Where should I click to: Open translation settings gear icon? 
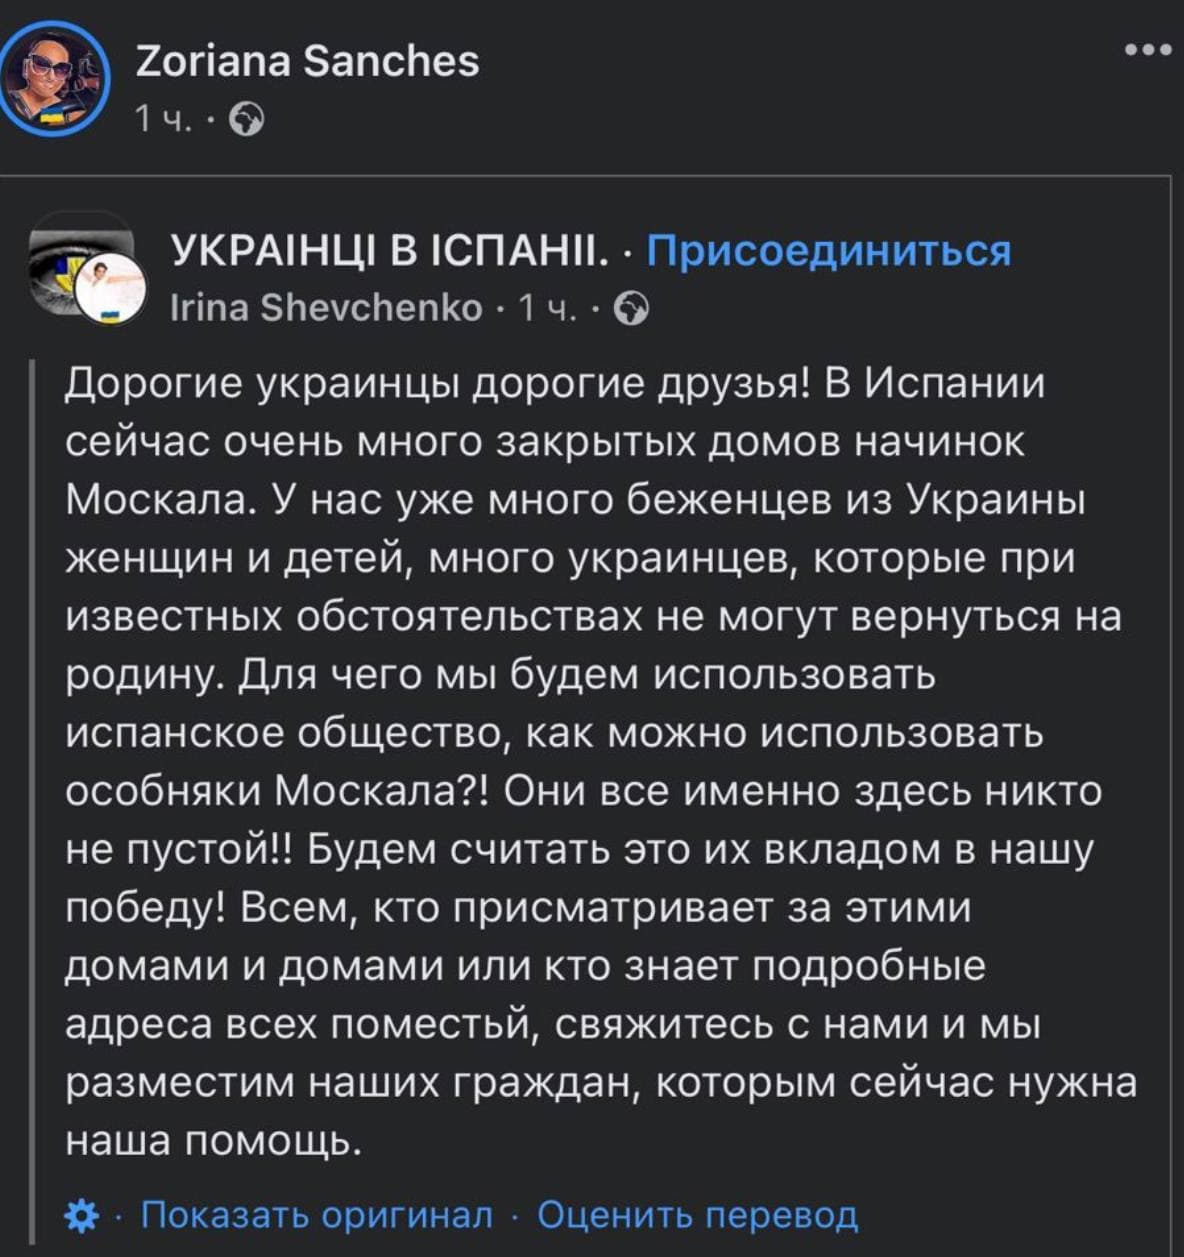81,1216
